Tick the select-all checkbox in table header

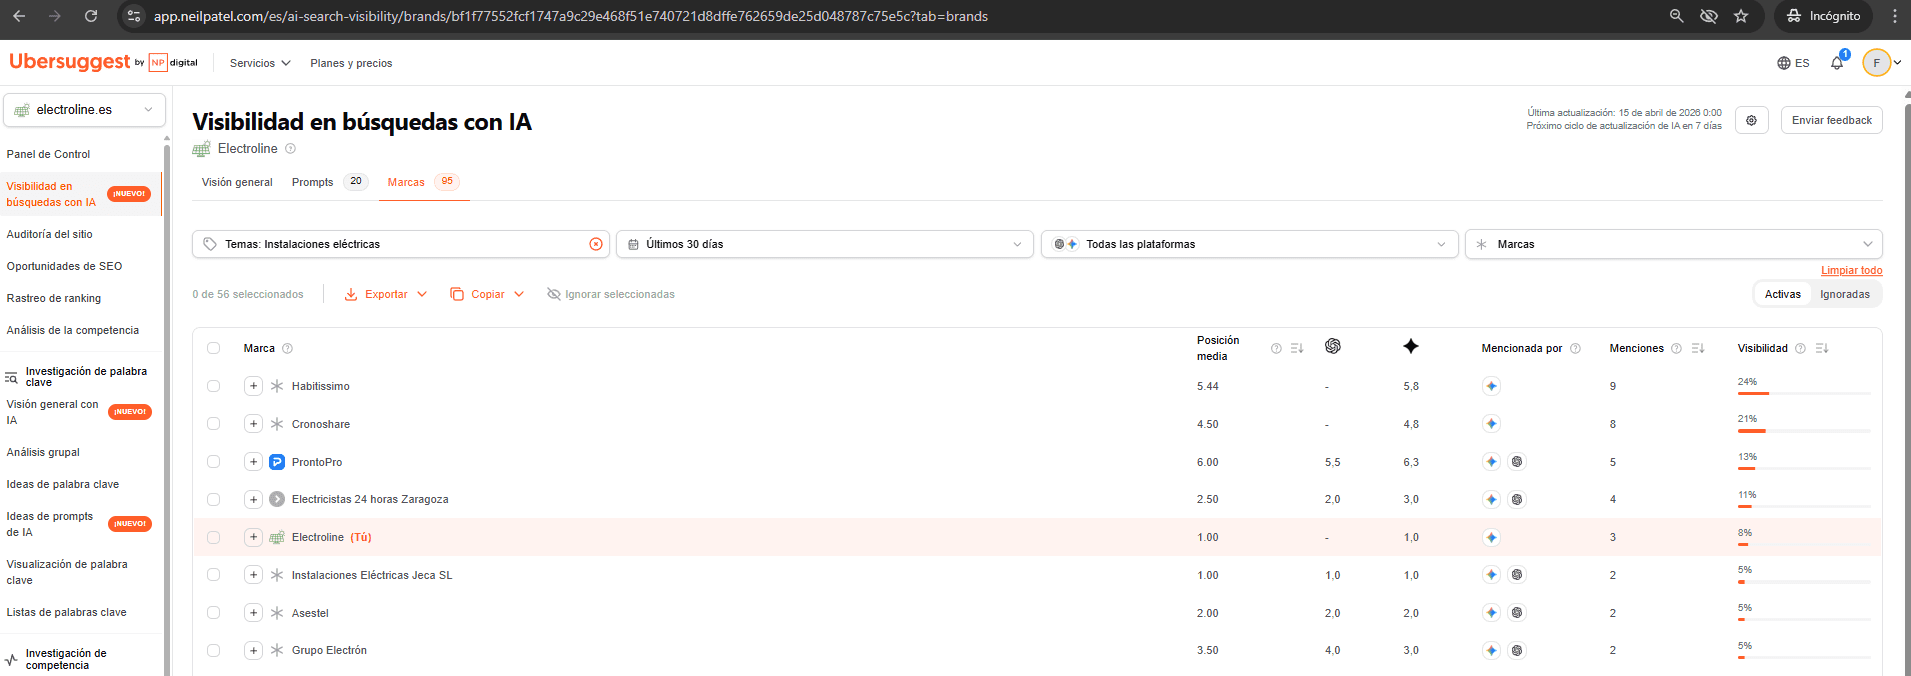click(213, 348)
